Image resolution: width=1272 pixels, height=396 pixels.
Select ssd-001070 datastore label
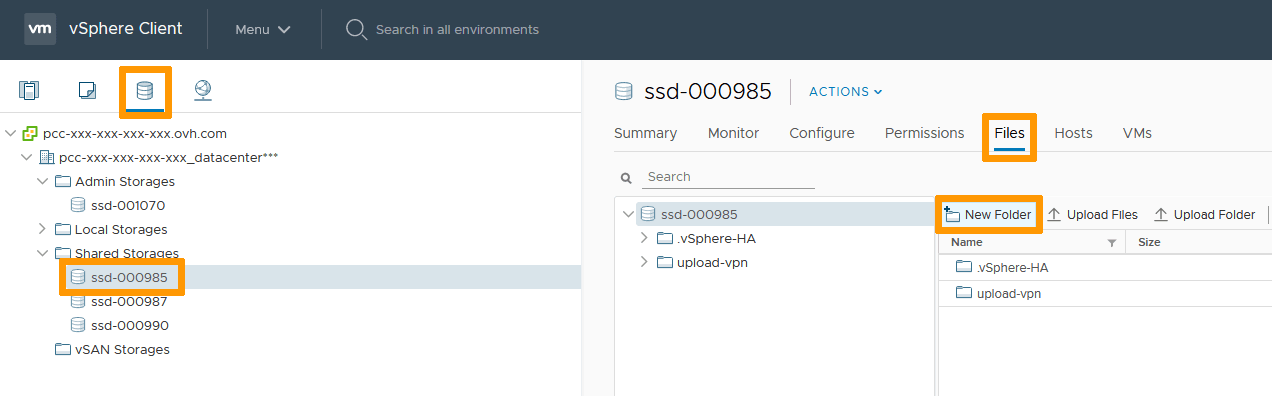(x=128, y=205)
